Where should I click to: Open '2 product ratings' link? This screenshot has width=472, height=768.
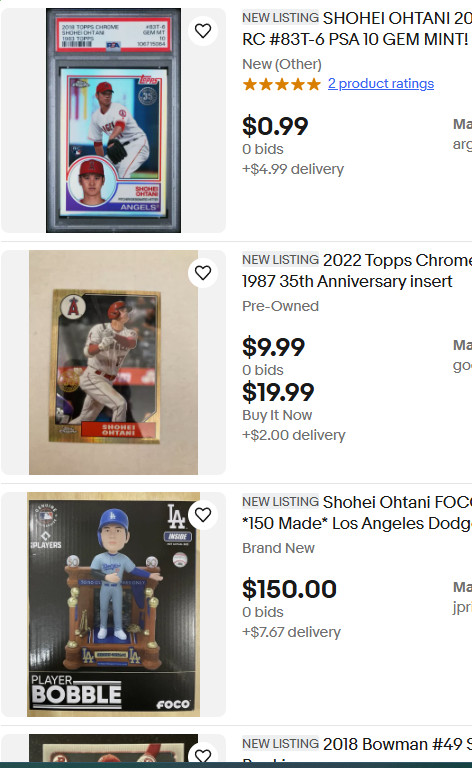point(381,84)
